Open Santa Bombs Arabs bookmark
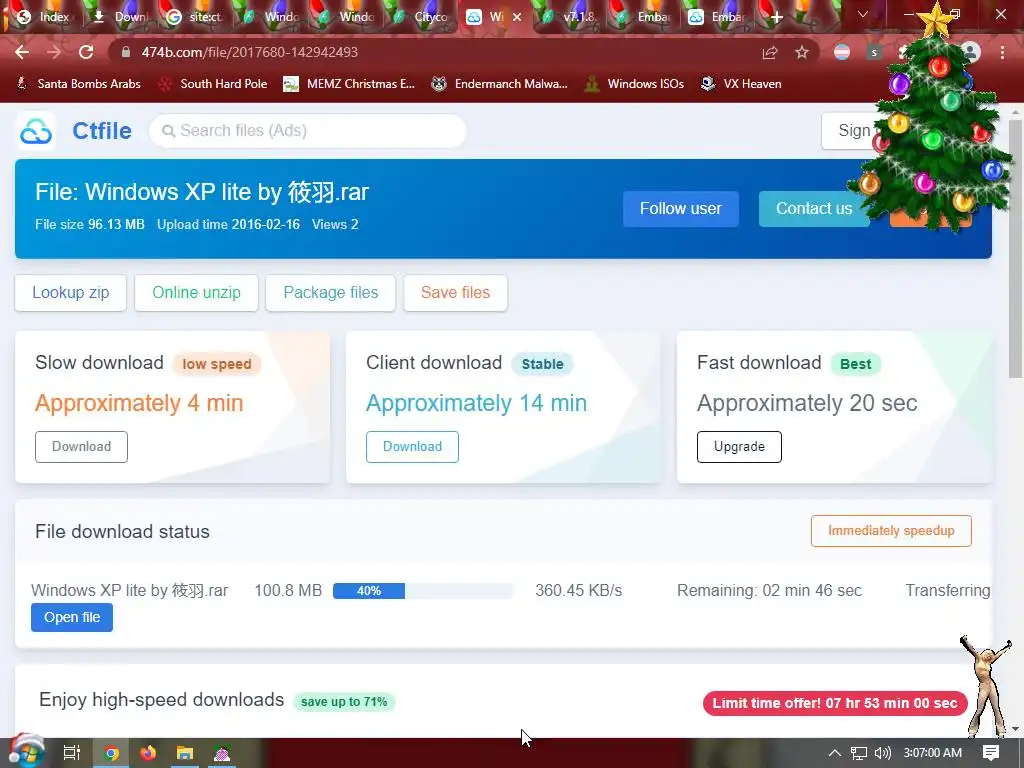The height and width of the screenshot is (768, 1024). click(x=78, y=84)
